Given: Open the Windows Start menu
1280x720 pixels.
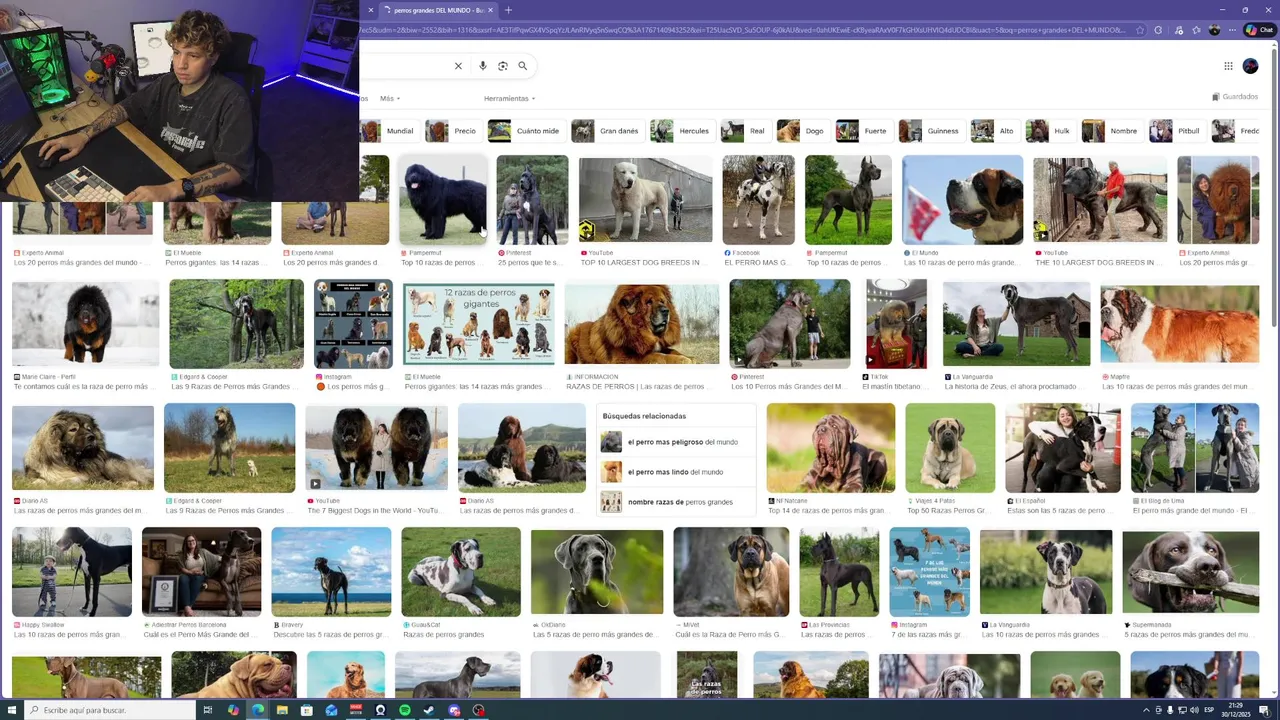Looking at the screenshot, I should tap(10, 710).
